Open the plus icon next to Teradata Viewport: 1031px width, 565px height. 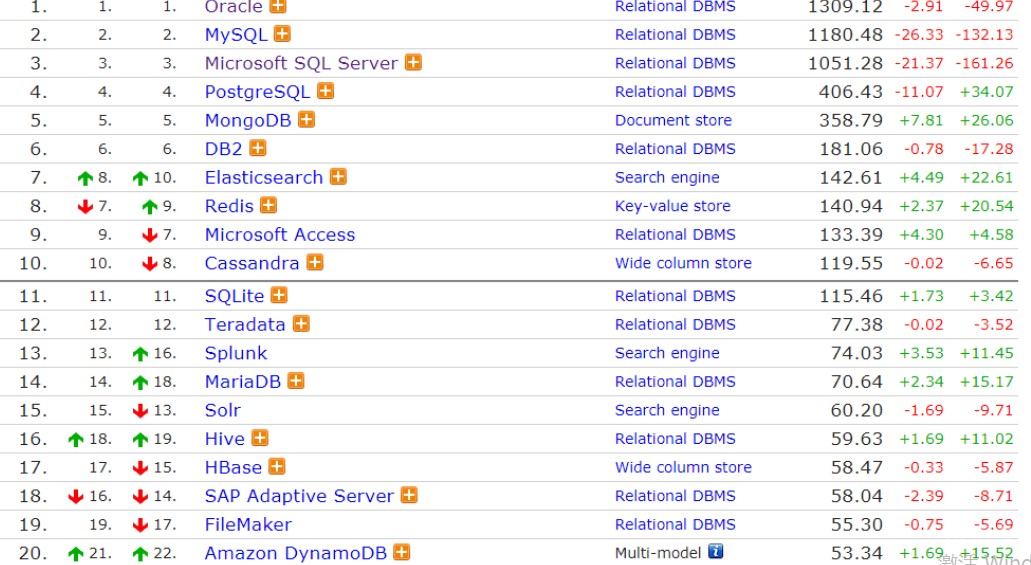pyautogui.click(x=301, y=324)
